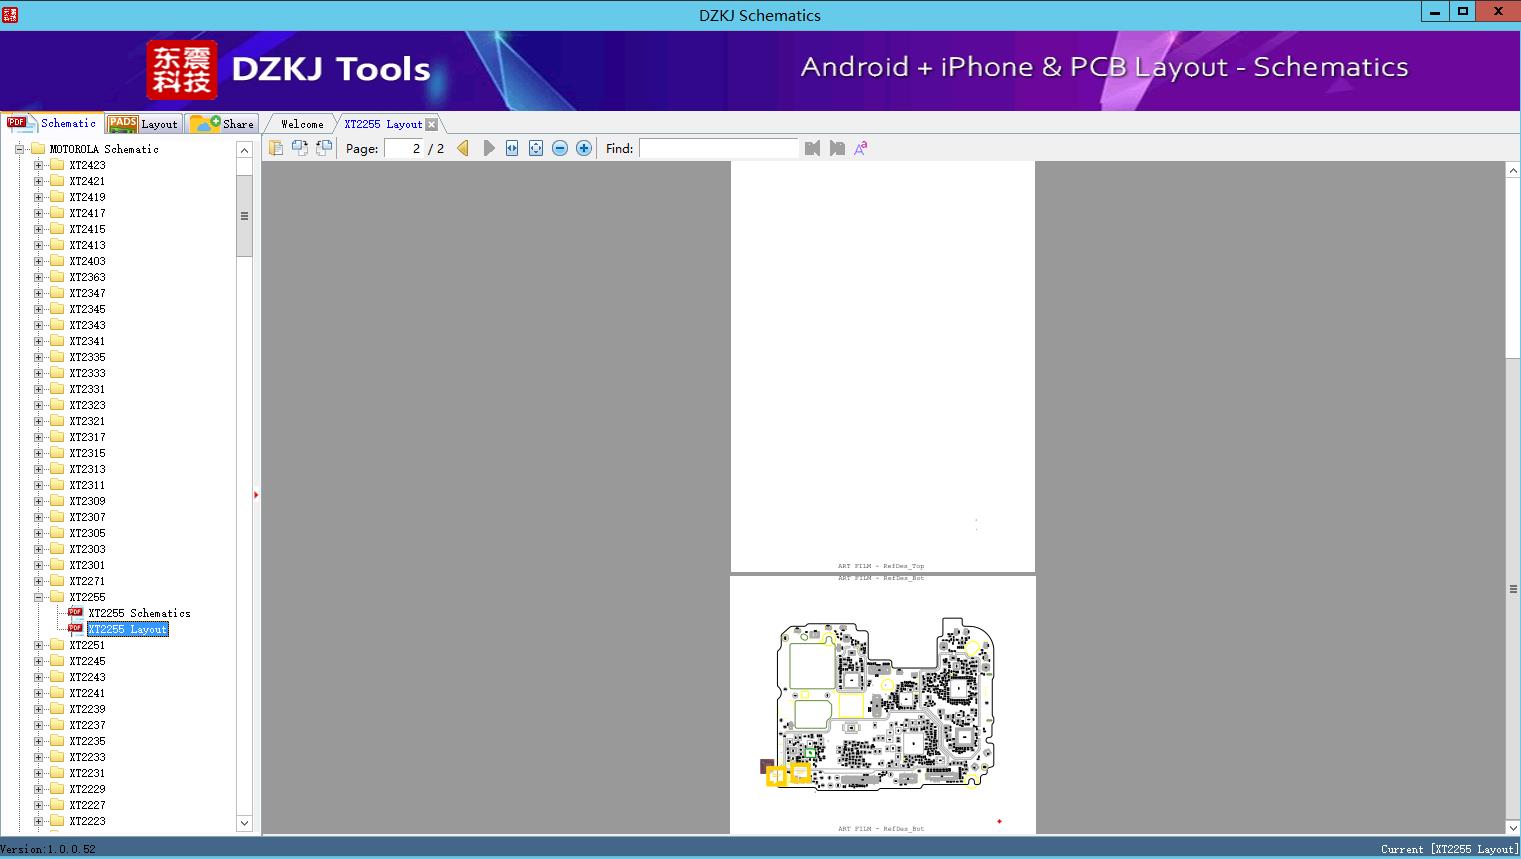Click the page number field
The image size is (1521, 859).
point(404,148)
